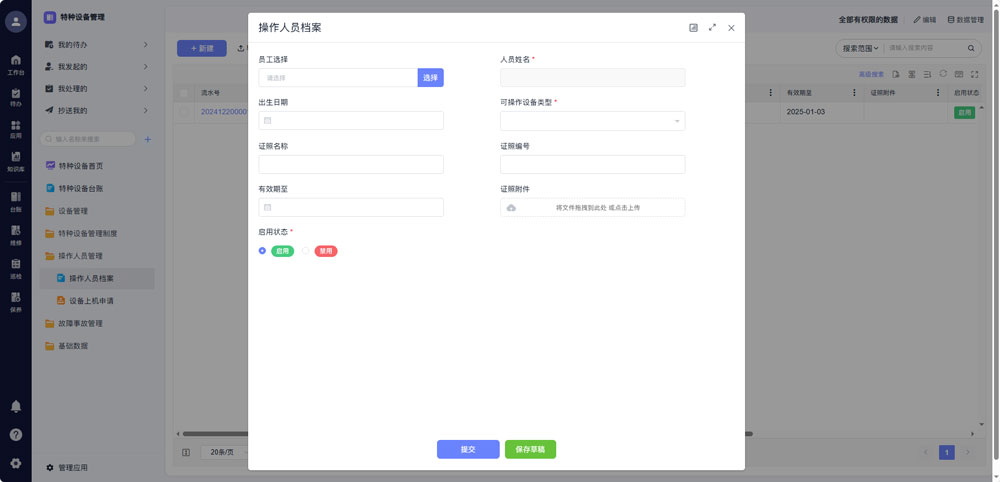Click the calendar icon in 出生日期 field
This screenshot has height=482, width=1000.
point(267,121)
